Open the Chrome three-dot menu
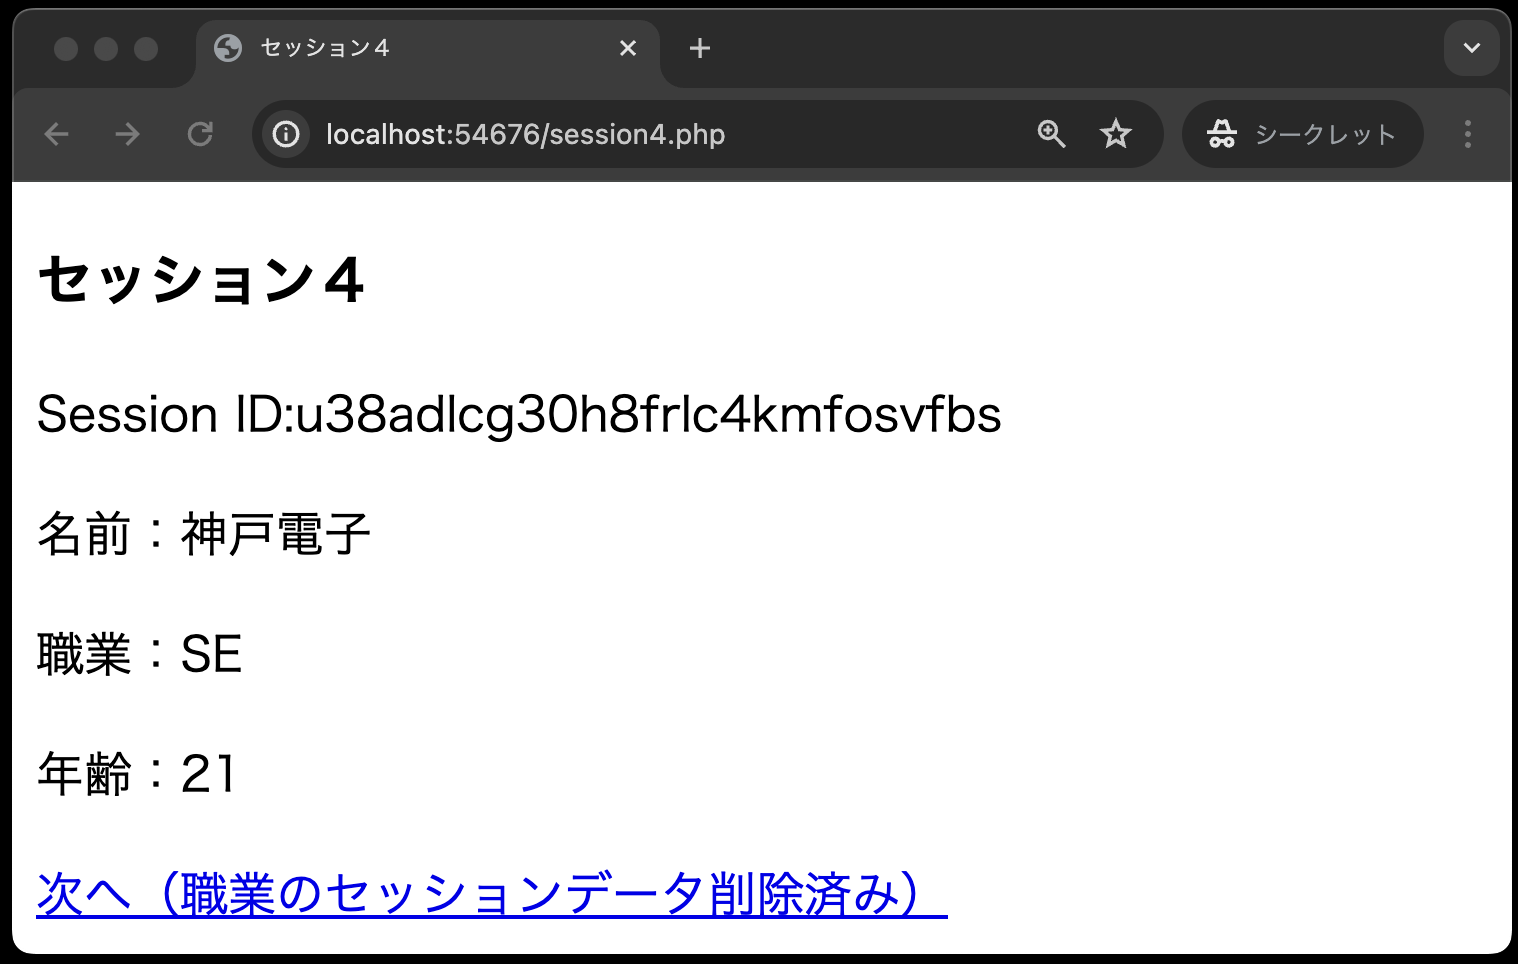 [1467, 134]
